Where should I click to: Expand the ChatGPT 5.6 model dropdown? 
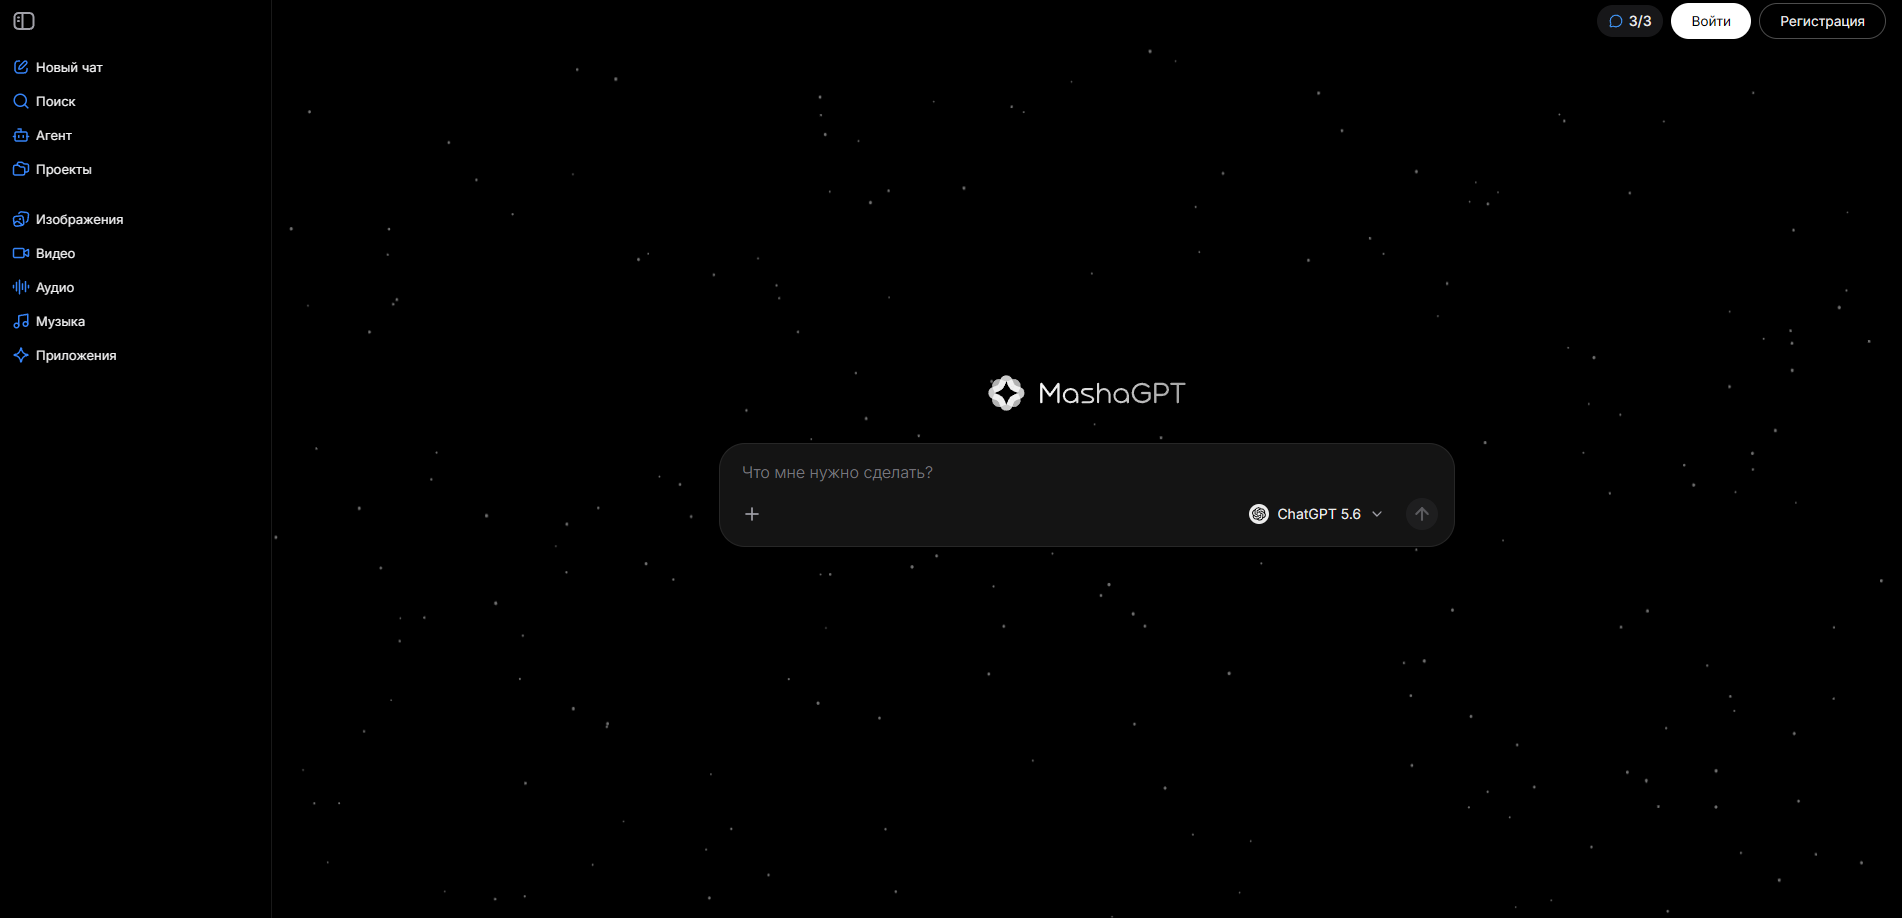[x=1315, y=514]
